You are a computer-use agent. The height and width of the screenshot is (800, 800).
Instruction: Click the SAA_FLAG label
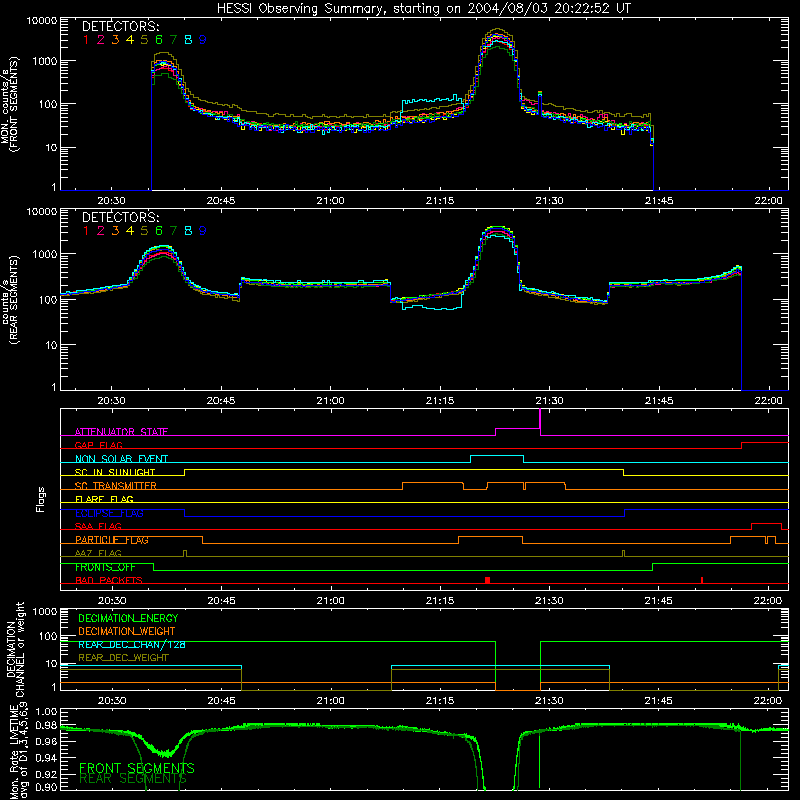coord(98,526)
